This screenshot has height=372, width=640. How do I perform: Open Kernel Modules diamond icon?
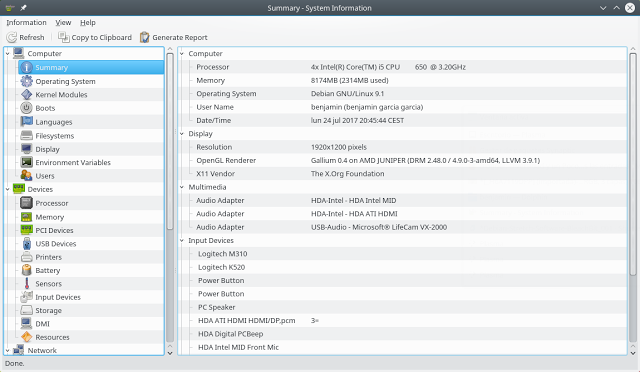(27, 95)
